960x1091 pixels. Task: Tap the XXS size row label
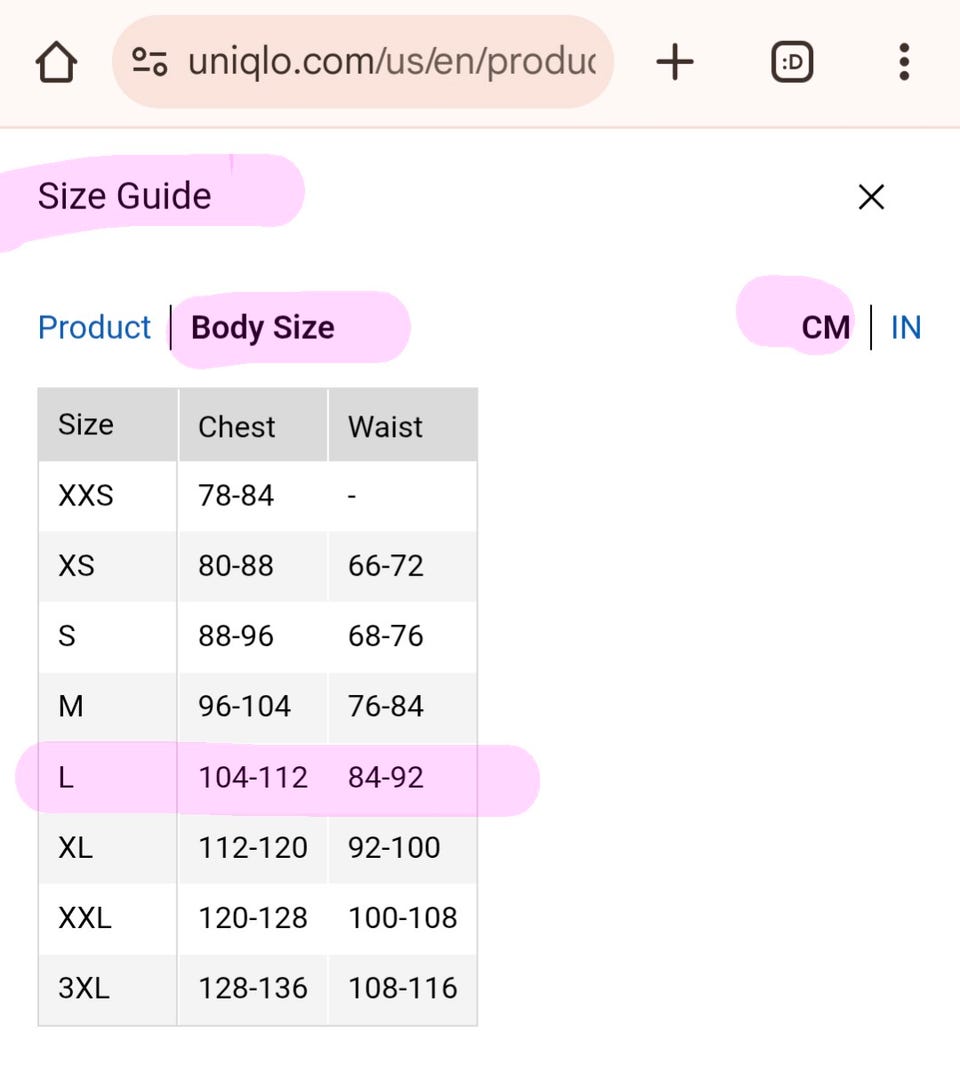[x=86, y=496]
